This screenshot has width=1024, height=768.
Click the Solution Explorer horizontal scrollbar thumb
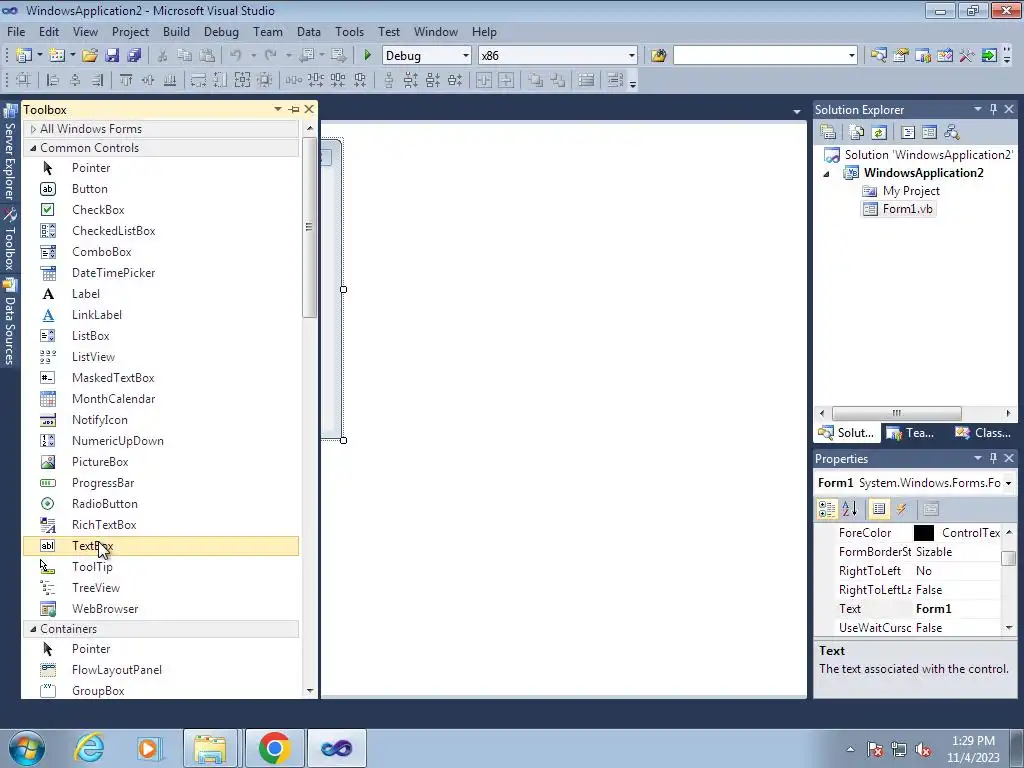[897, 413]
